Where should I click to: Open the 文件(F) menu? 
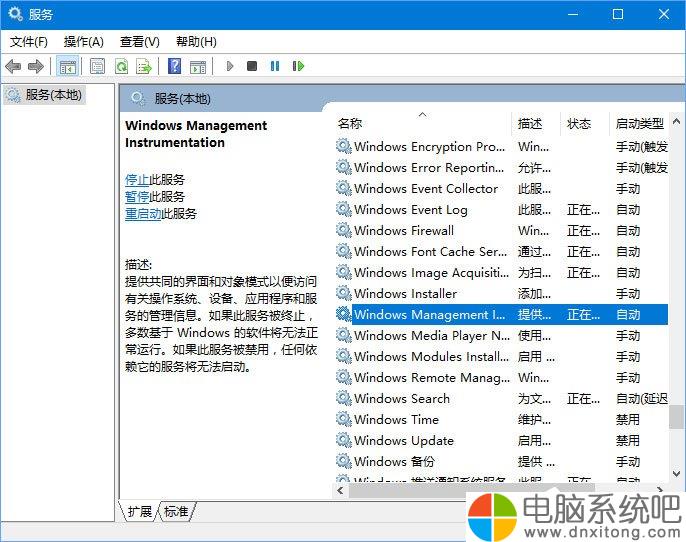tap(28, 42)
